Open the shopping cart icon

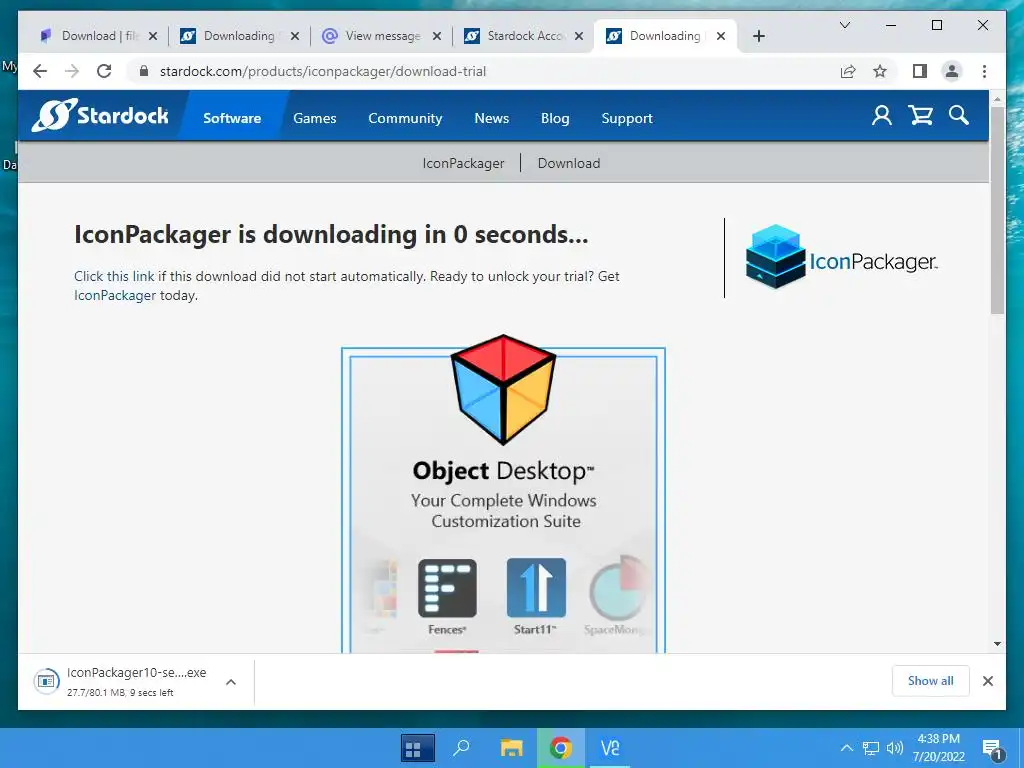[x=920, y=116]
